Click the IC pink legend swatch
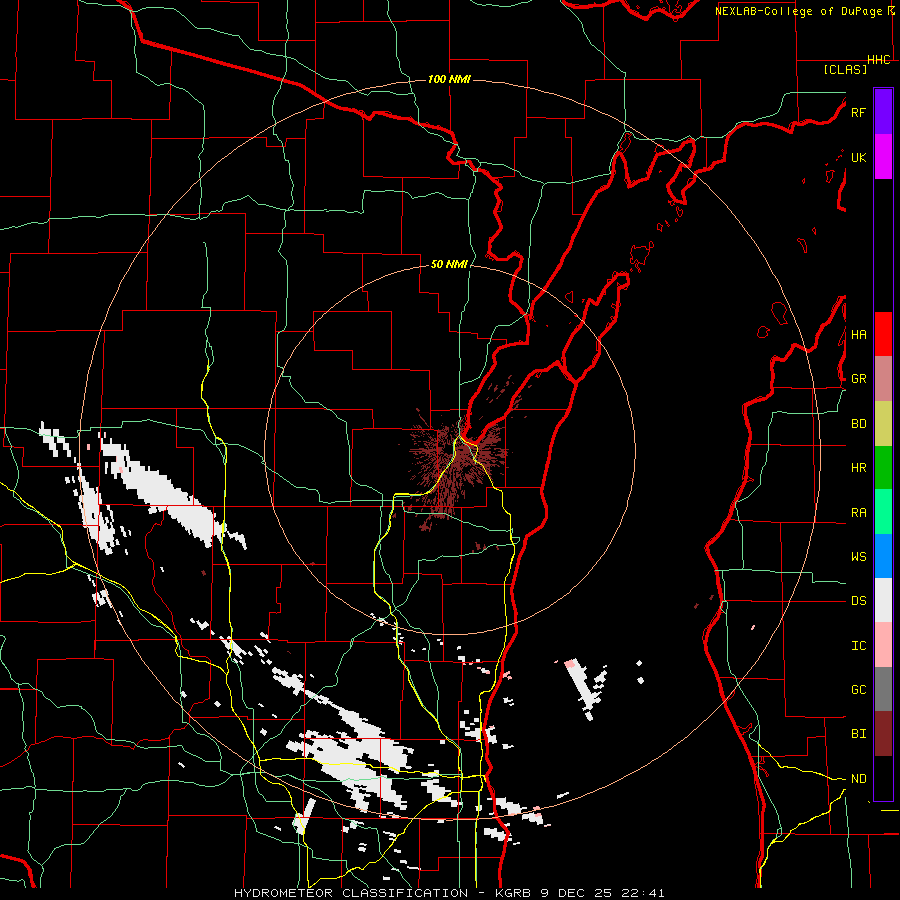Screen dimensions: 900x900 [x=883, y=645]
